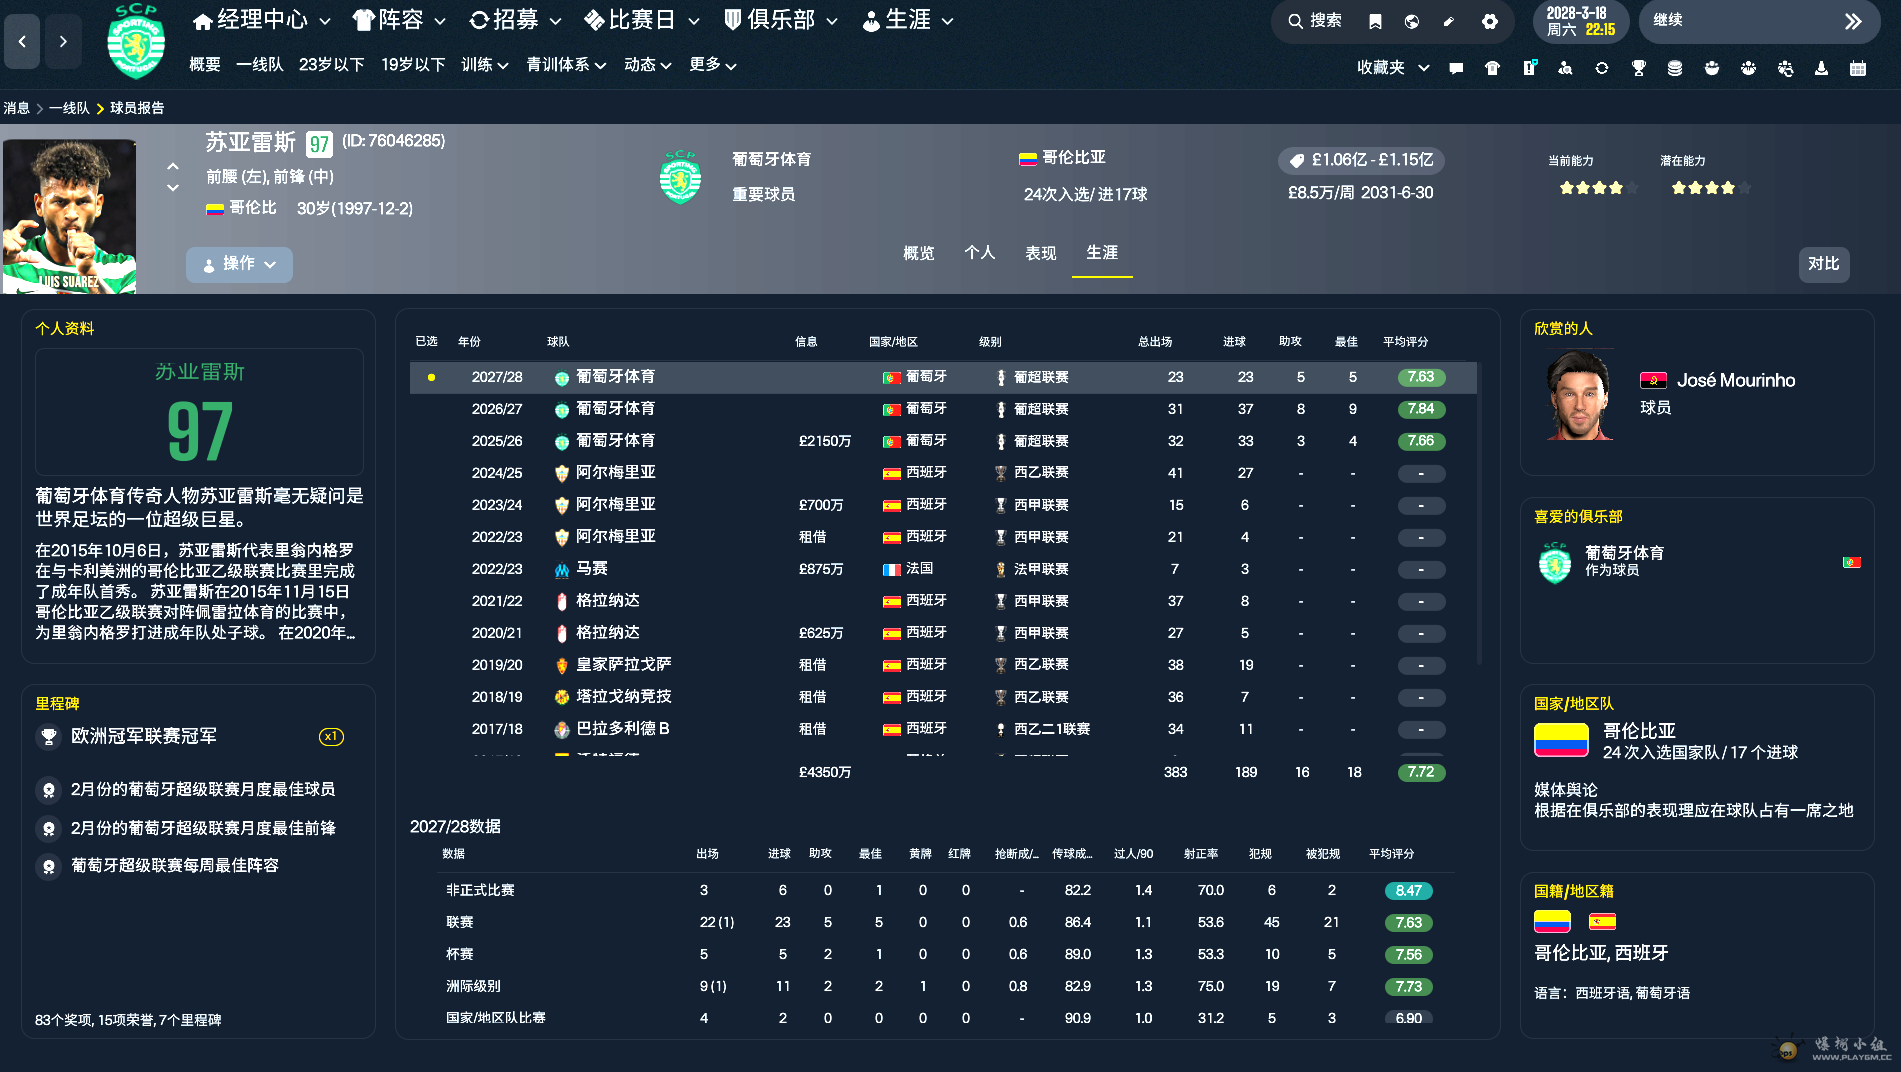
Task: Sort career table by 总出场 column
Action: [x=1155, y=342]
